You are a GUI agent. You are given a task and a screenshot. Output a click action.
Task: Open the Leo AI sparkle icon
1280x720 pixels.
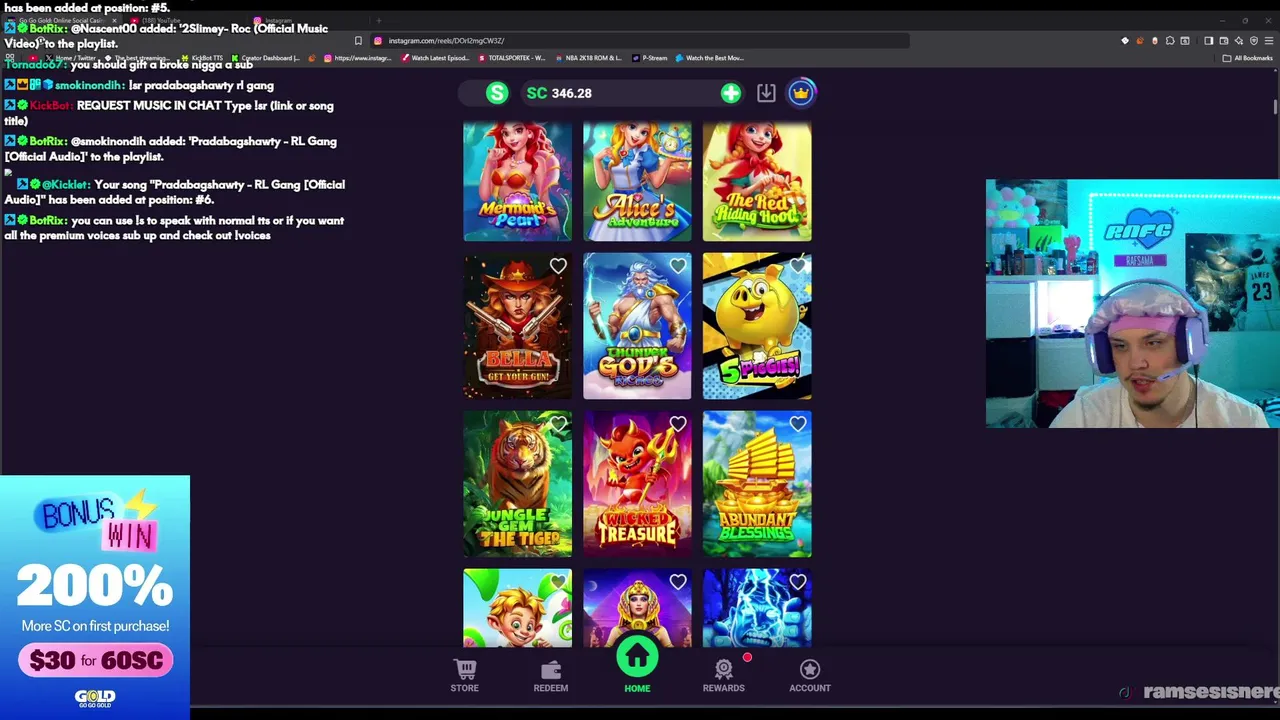tap(1239, 41)
